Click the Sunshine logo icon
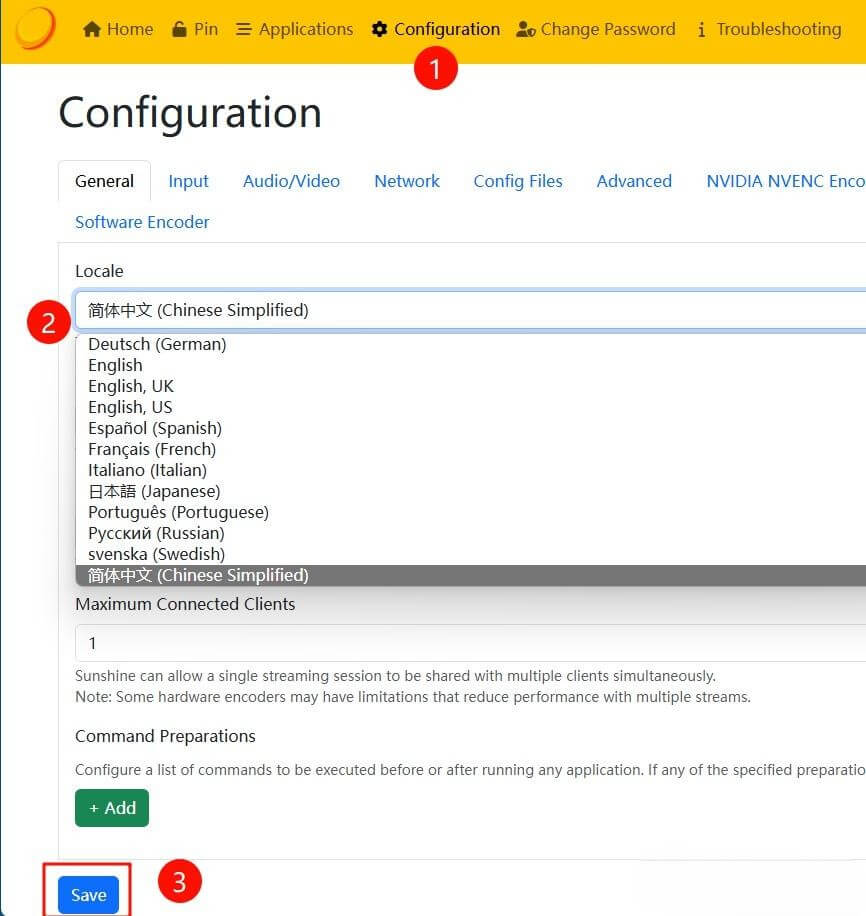866x916 pixels. [x=35, y=28]
